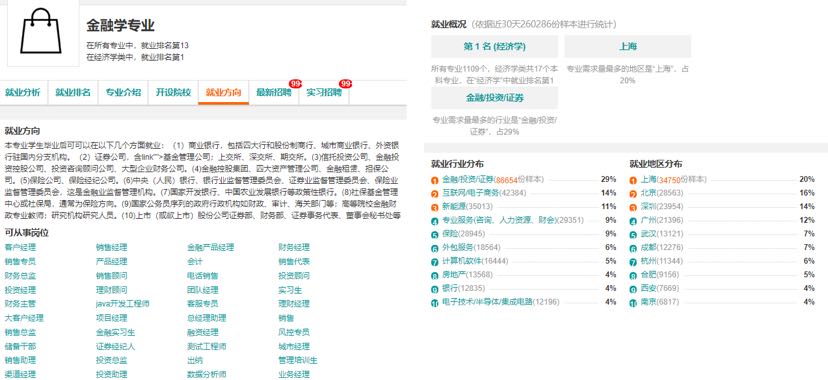
Task: Open the 北京 region link
Action: pyautogui.click(x=648, y=194)
